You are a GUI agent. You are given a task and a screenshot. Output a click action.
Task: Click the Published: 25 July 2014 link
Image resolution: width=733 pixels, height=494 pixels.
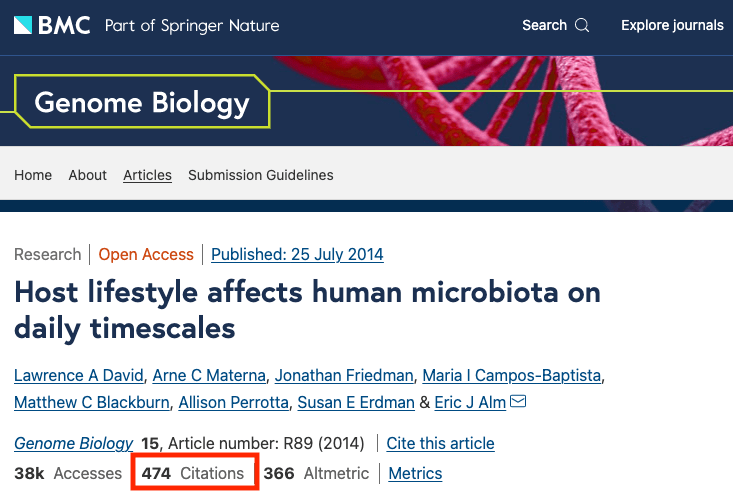click(297, 254)
